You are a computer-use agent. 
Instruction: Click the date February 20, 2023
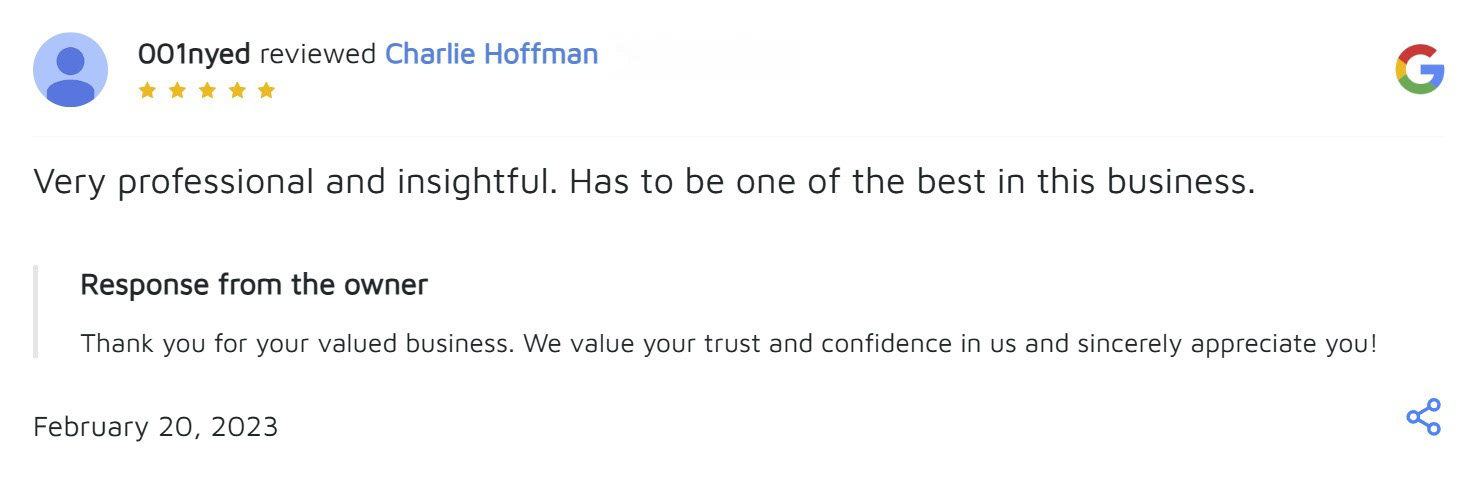coord(156,427)
